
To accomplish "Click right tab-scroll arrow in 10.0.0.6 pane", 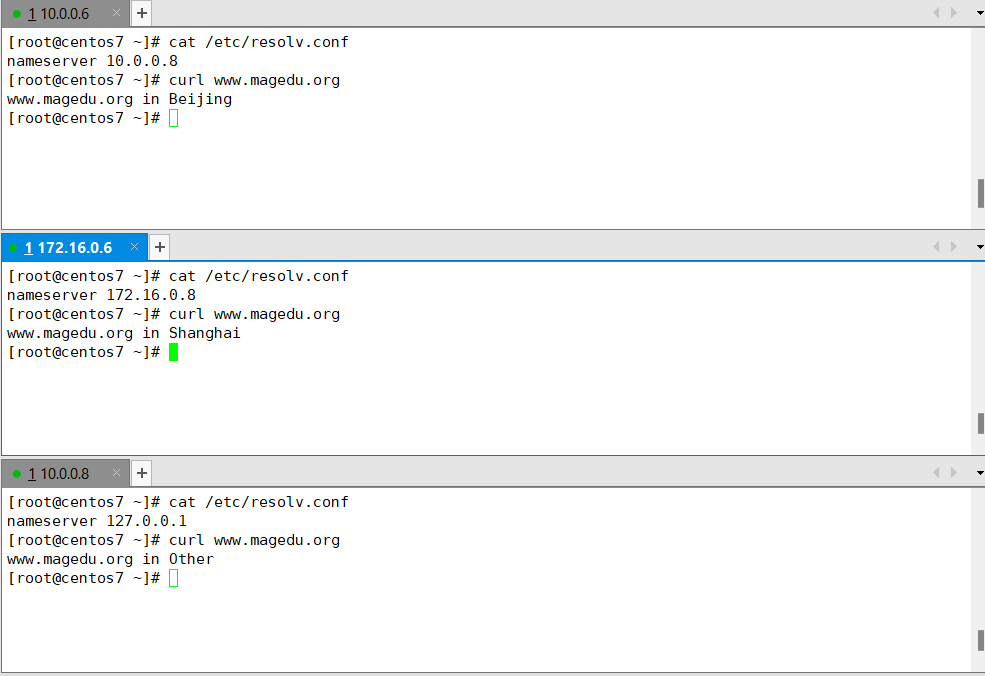I will pyautogui.click(x=954, y=13).
